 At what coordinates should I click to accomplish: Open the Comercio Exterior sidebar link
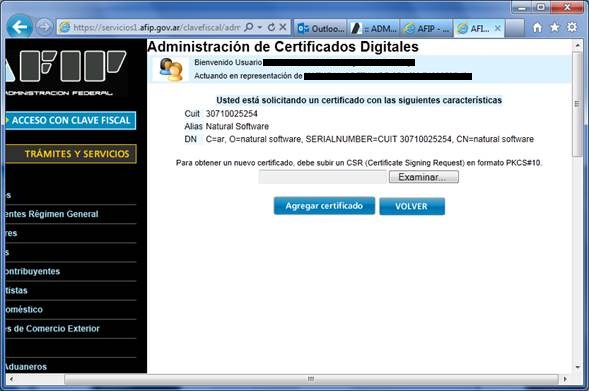point(53,329)
